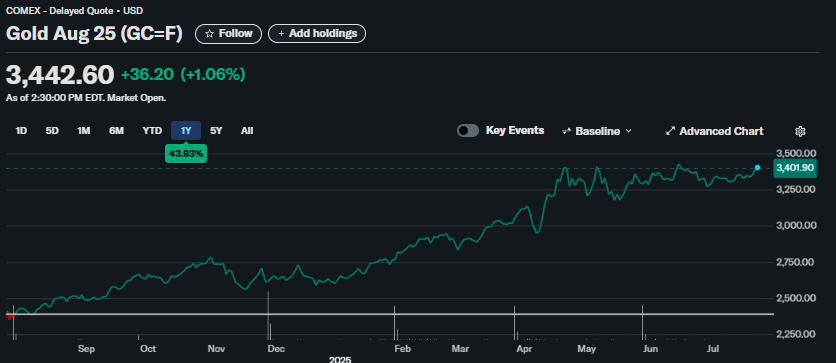Choose the 5Y time range
Viewport: 836px width, 363px height.
[x=216, y=131]
